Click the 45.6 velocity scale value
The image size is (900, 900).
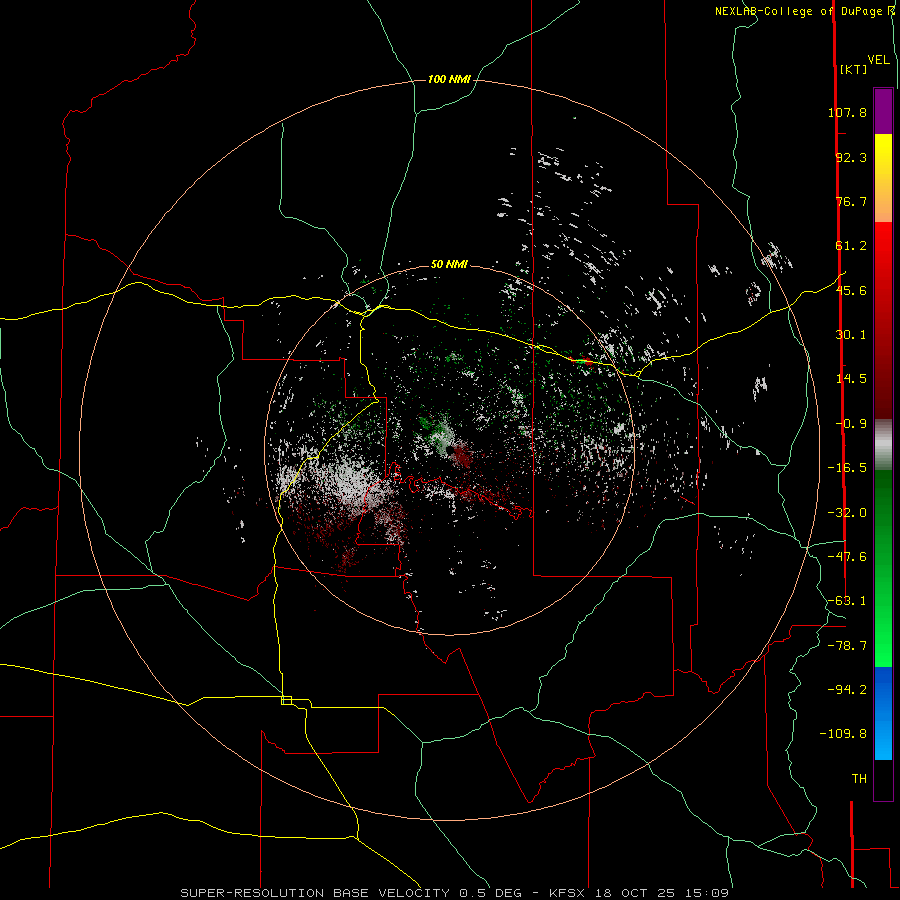pos(851,290)
